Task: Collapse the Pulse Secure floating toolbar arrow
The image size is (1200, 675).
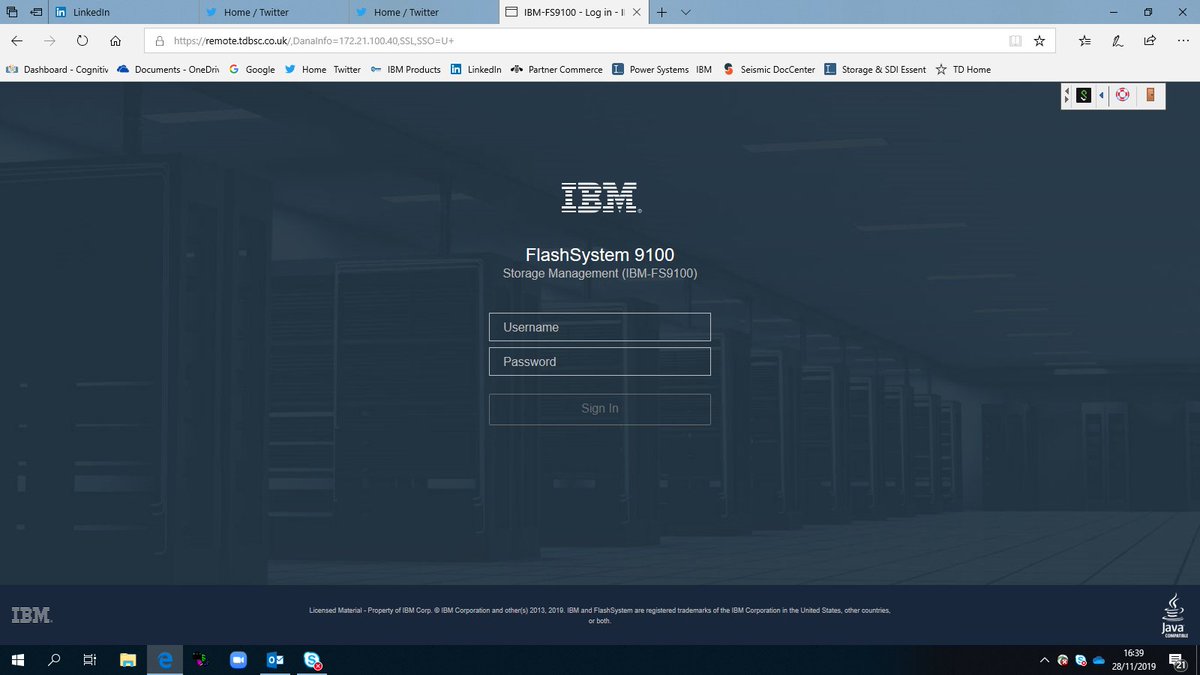Action: tap(1102, 96)
